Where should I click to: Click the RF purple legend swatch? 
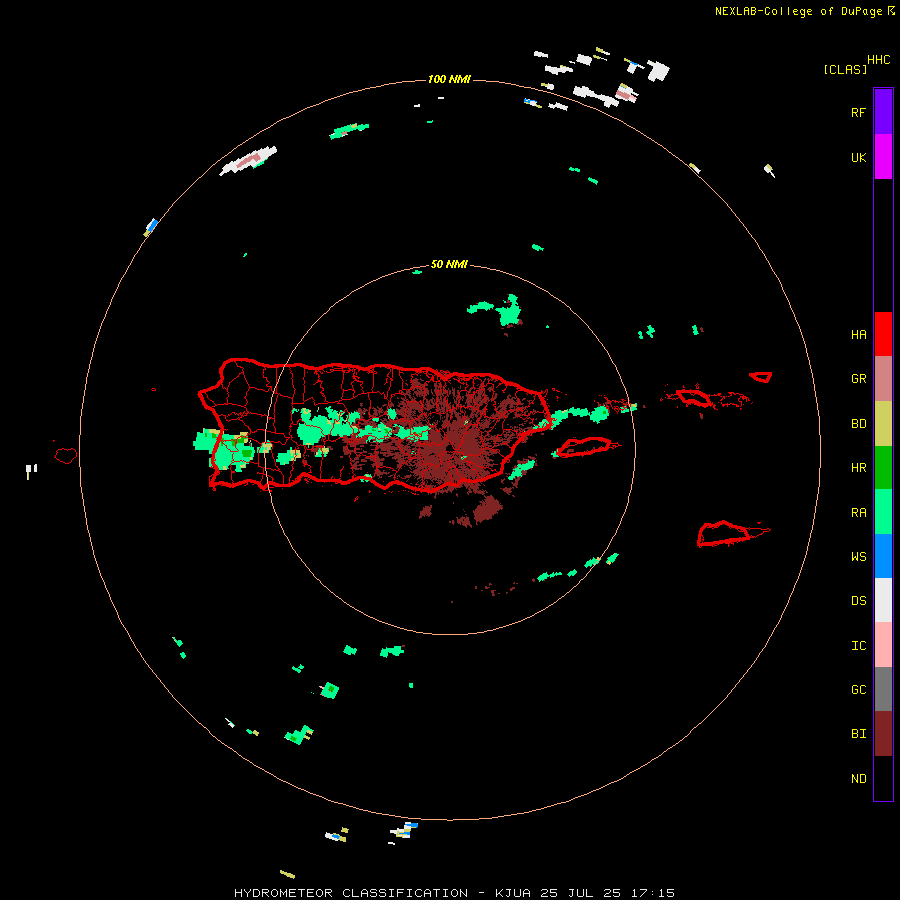coord(883,112)
